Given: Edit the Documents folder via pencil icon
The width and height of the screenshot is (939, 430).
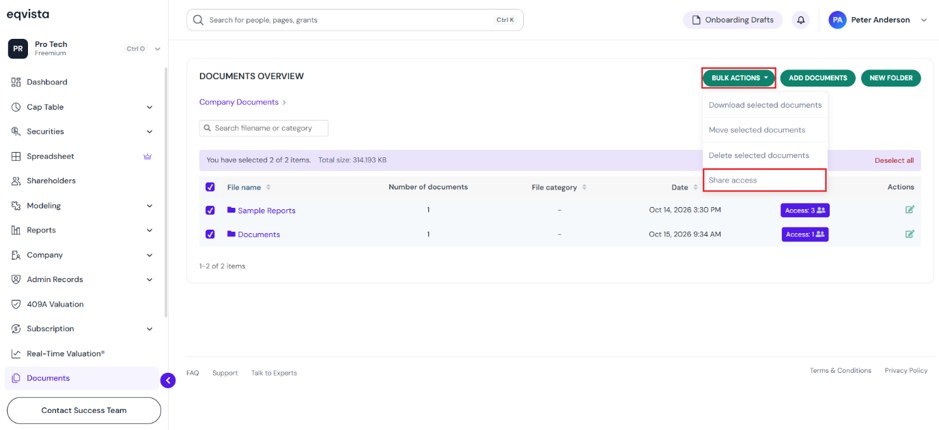Looking at the screenshot, I should pos(910,234).
